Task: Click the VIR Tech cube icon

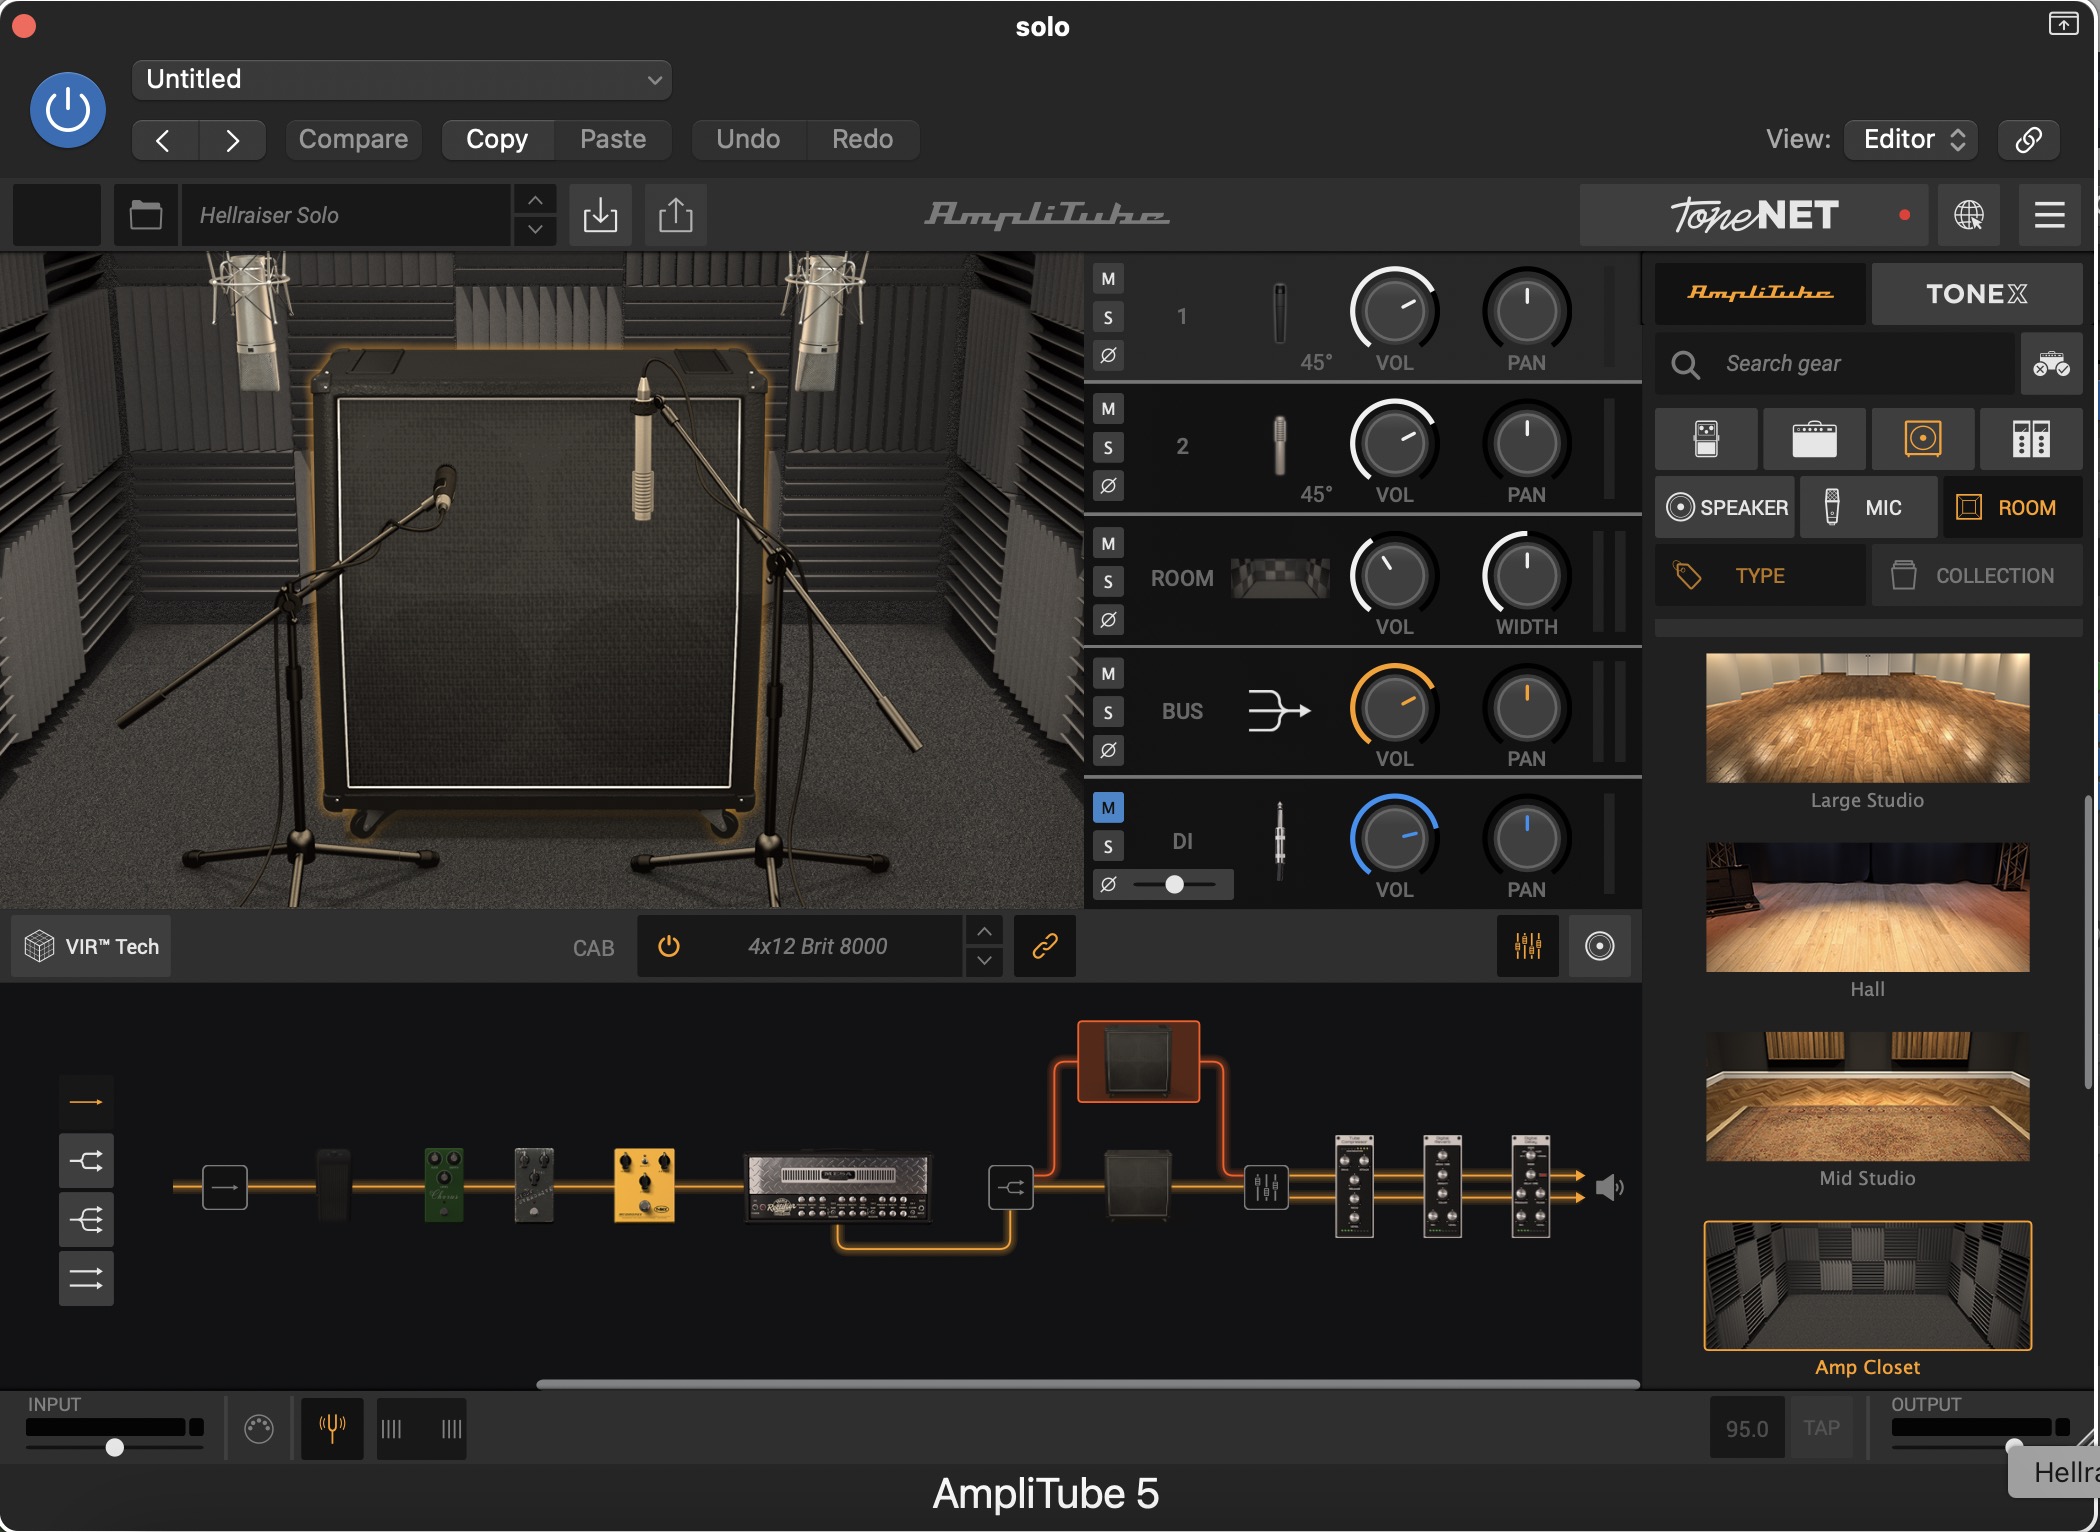Action: pyautogui.click(x=40, y=946)
